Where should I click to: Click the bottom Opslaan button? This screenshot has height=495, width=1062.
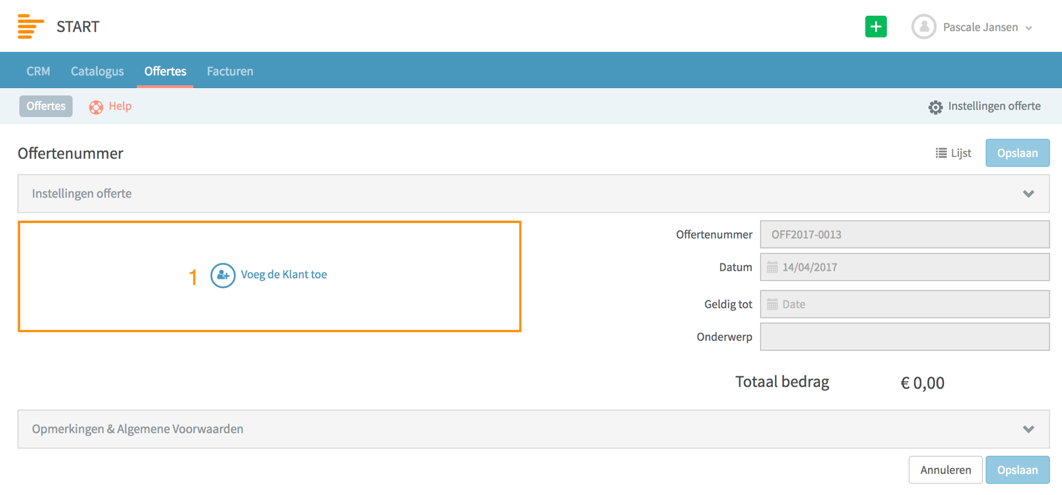1018,470
